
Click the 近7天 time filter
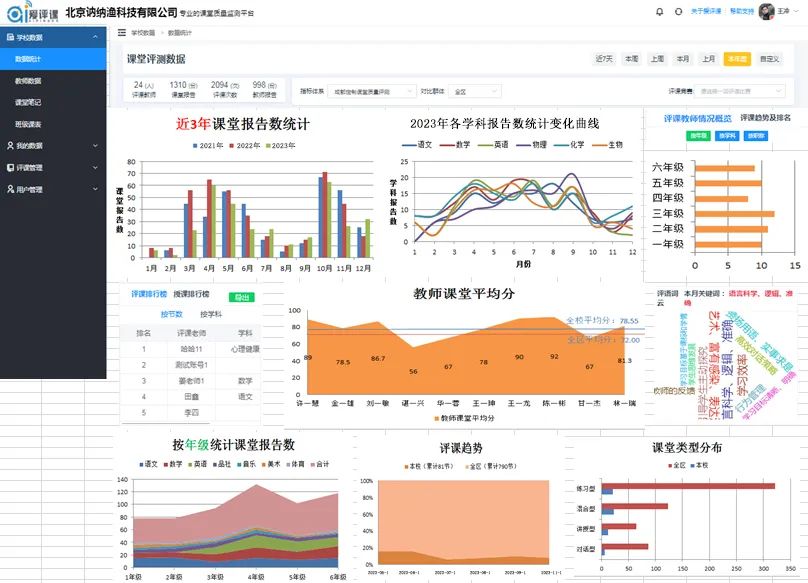click(604, 60)
